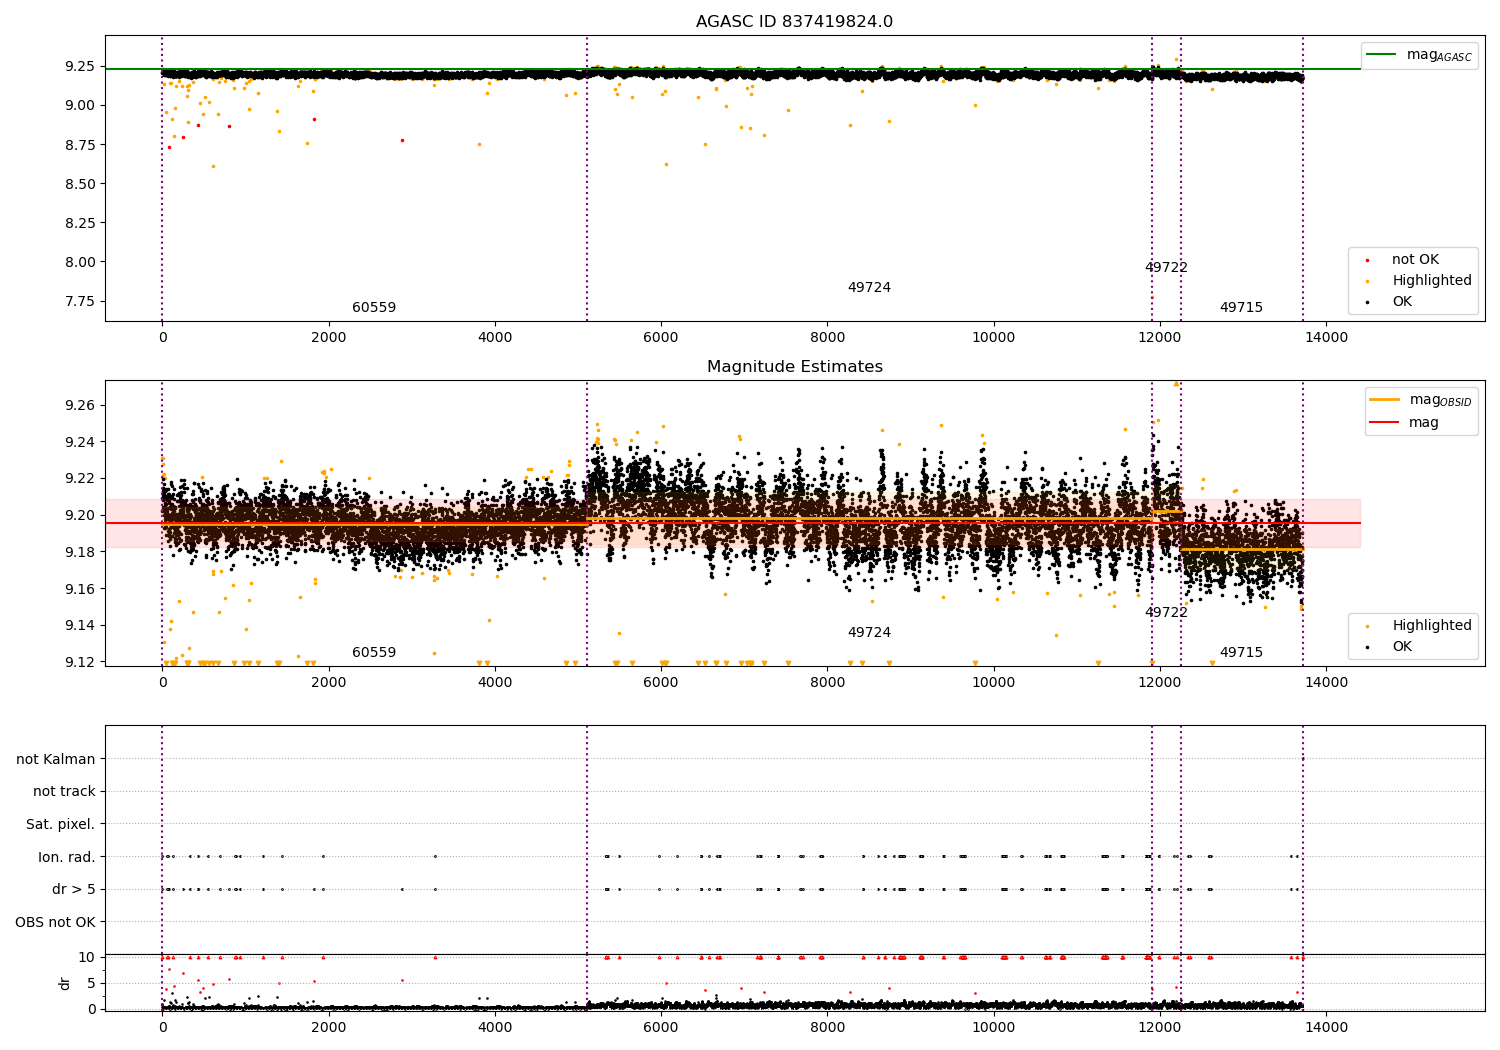This screenshot has width=1500, height=1050.
Task: Click obsid label 49715 in Magnitude Estimates plot
Action: click(1241, 653)
